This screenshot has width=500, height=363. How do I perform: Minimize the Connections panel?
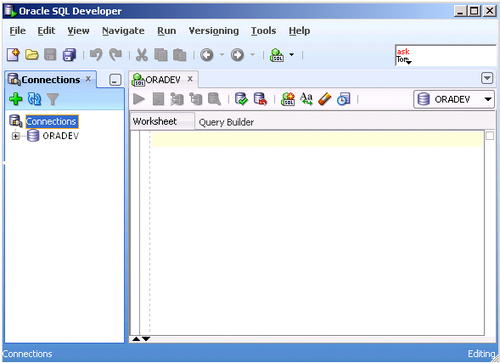pyautogui.click(x=115, y=80)
